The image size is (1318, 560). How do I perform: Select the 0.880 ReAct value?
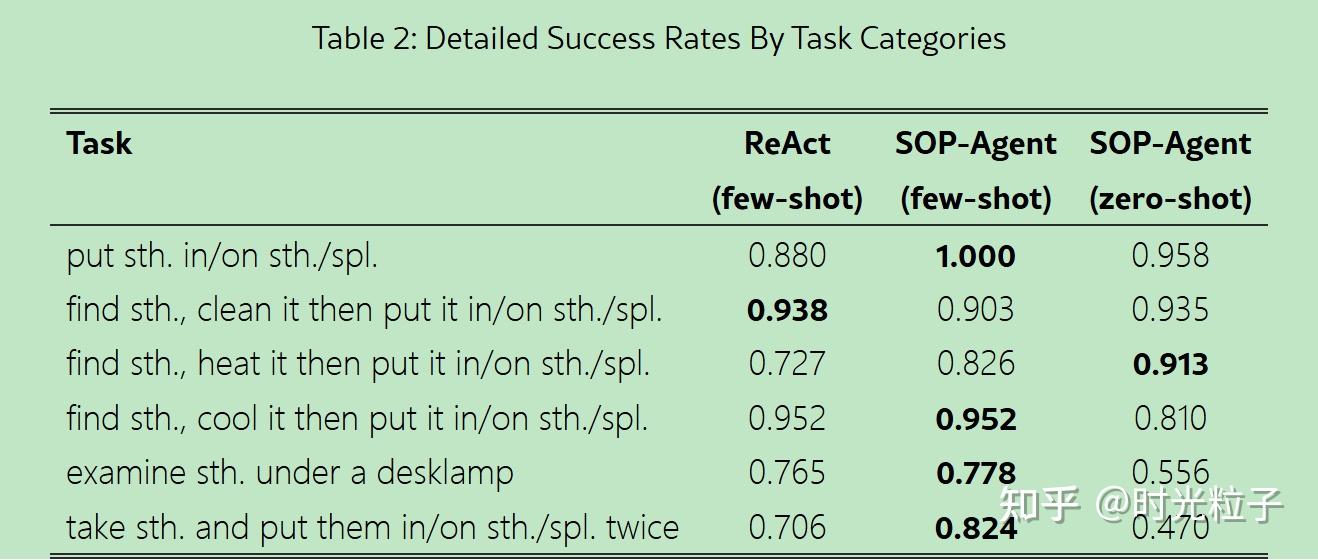787,256
